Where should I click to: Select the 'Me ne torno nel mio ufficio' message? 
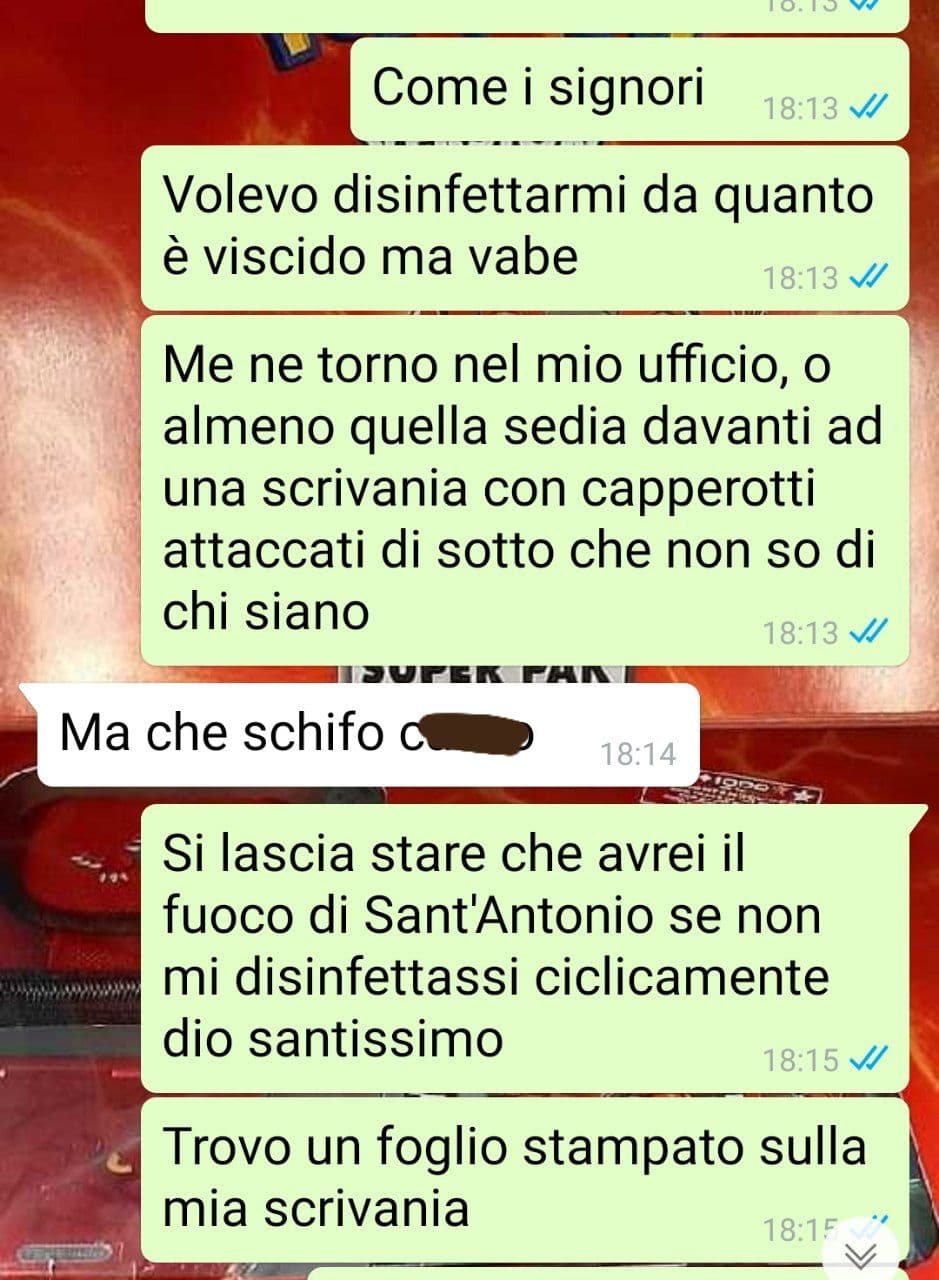click(525, 491)
